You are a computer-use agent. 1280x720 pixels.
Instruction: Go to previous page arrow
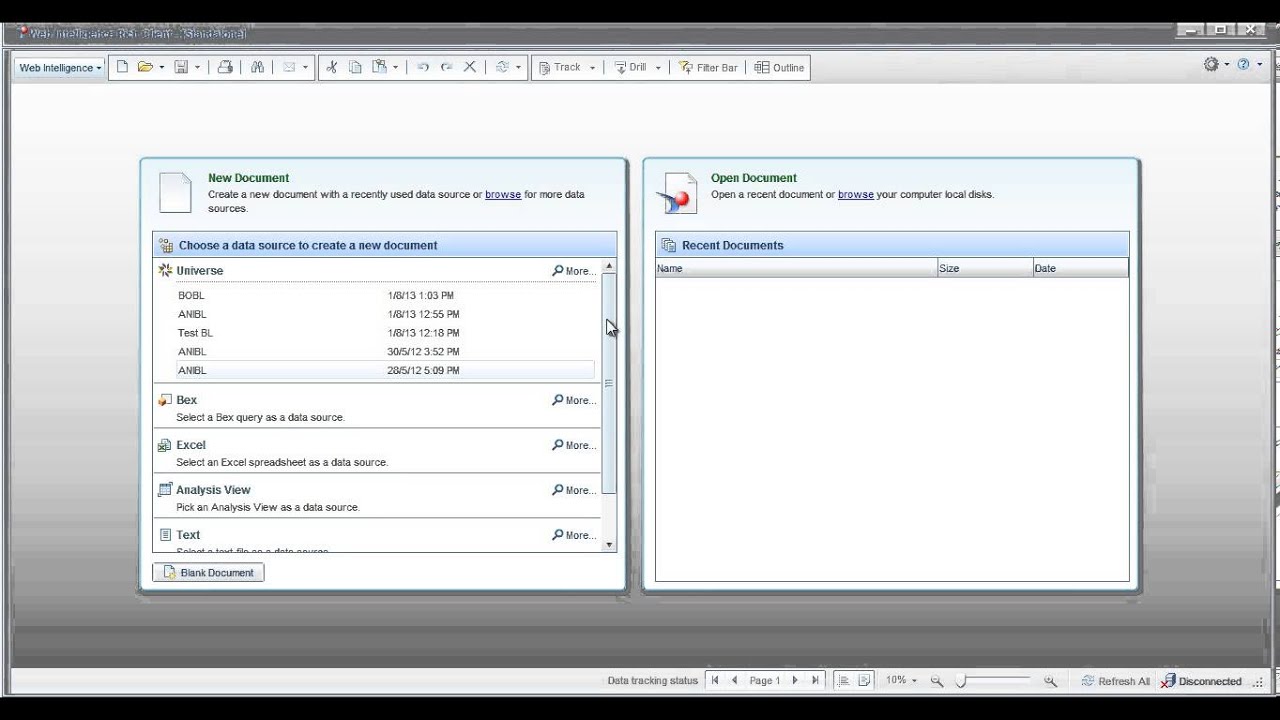click(x=735, y=680)
